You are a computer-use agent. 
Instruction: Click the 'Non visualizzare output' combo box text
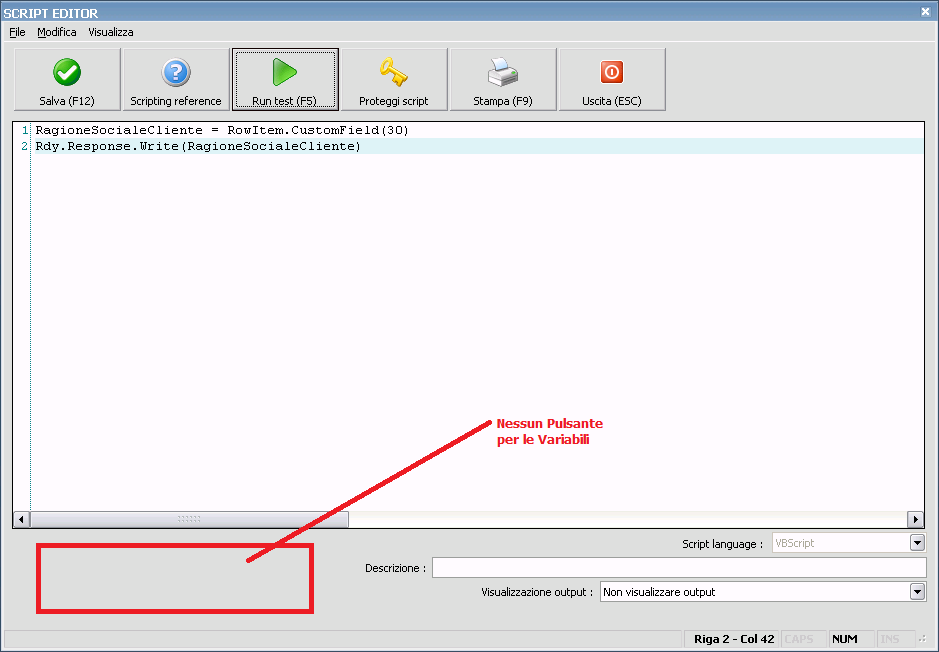click(659, 592)
